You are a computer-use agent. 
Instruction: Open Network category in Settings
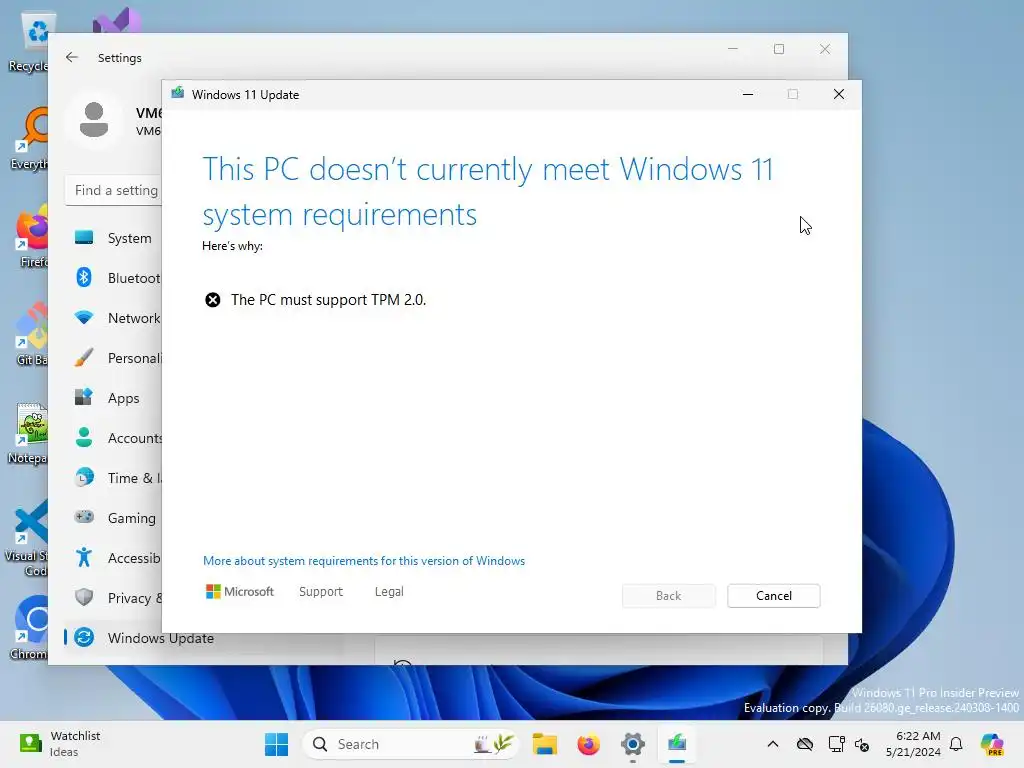(114, 318)
